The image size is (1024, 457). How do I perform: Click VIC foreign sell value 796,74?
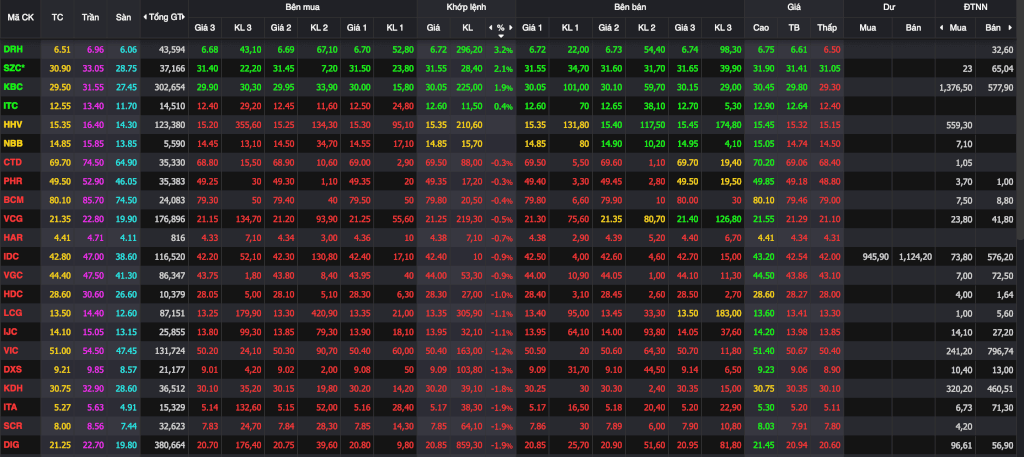1000,351
